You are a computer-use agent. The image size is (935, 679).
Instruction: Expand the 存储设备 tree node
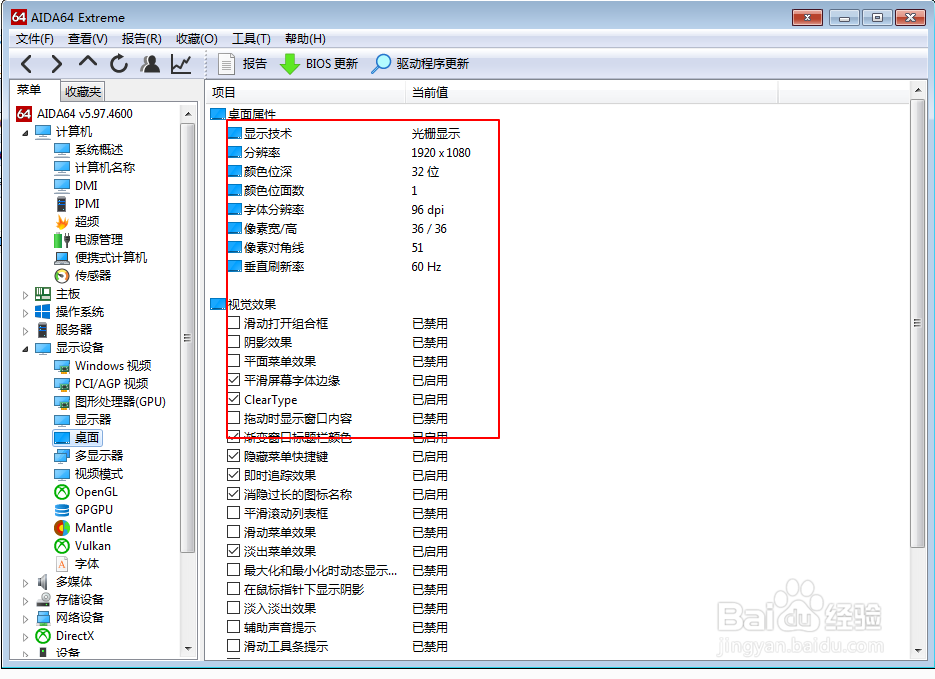pyautogui.click(x=25, y=600)
